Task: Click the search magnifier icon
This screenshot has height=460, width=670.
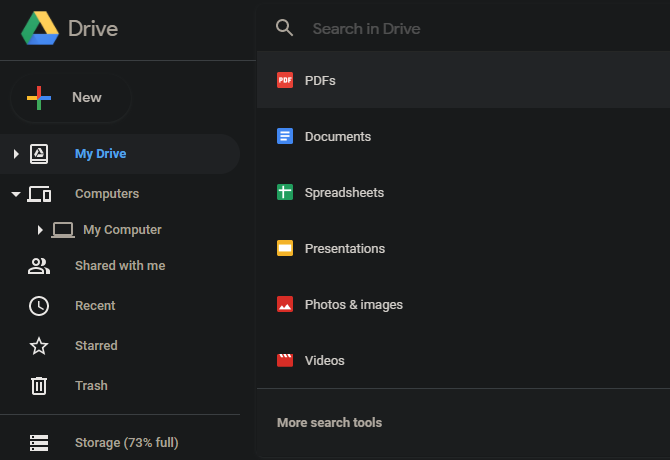Action: click(285, 28)
